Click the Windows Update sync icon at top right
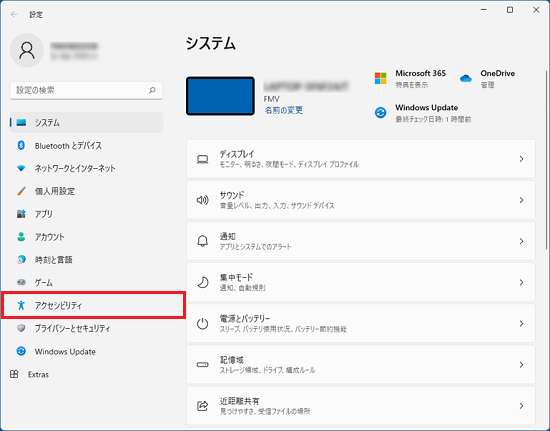Image resolution: width=550 pixels, height=431 pixels. pyautogui.click(x=381, y=113)
